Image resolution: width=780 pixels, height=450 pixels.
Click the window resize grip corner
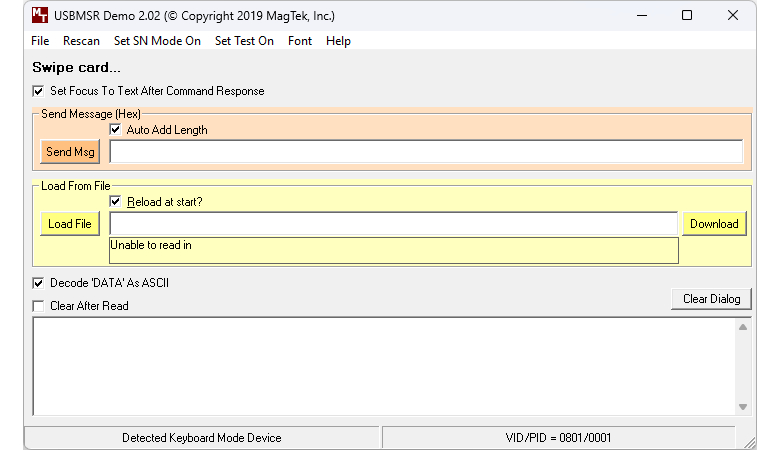pos(750,442)
